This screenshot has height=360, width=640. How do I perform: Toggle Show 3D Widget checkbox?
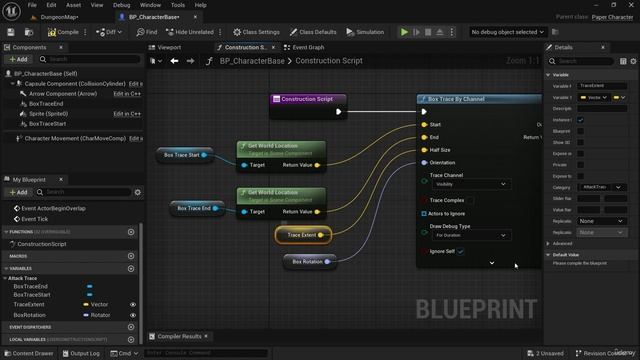pyautogui.click(x=580, y=142)
